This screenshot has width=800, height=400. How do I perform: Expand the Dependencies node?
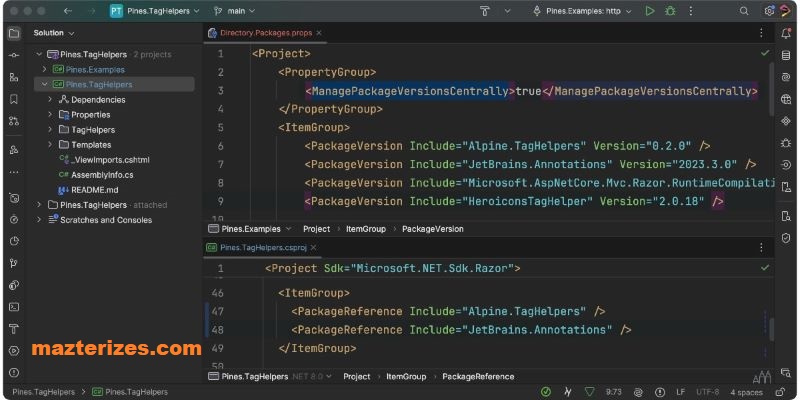(50, 99)
